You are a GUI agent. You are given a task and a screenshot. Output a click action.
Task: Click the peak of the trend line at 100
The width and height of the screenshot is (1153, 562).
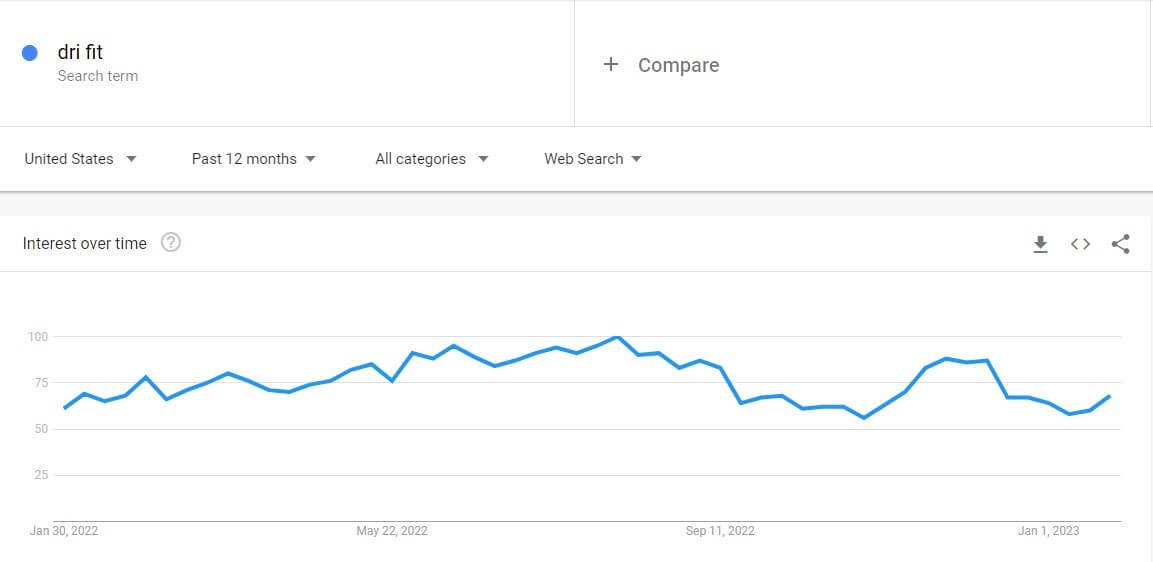(618, 337)
